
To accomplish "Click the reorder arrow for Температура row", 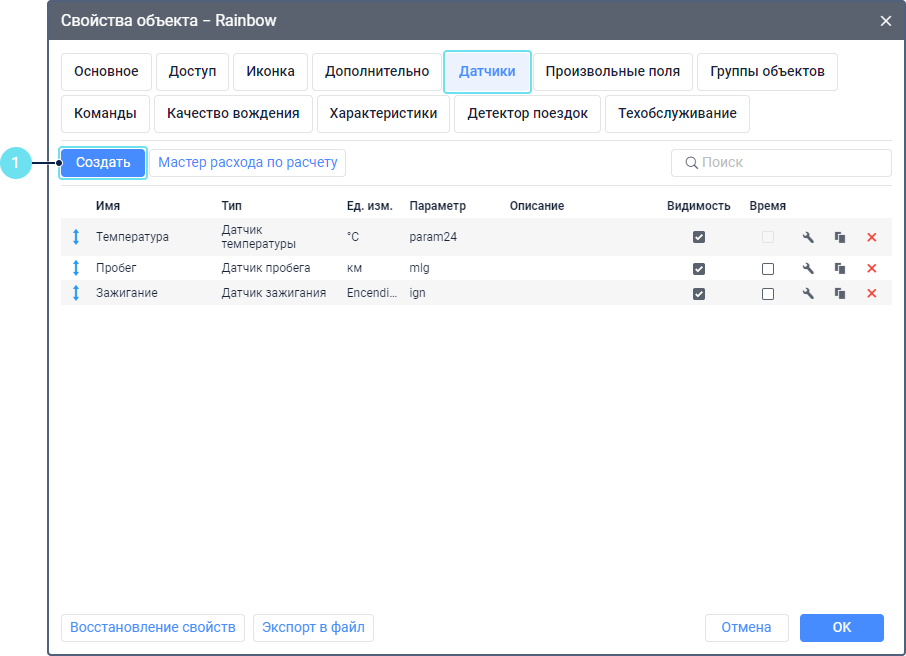I will point(76,237).
